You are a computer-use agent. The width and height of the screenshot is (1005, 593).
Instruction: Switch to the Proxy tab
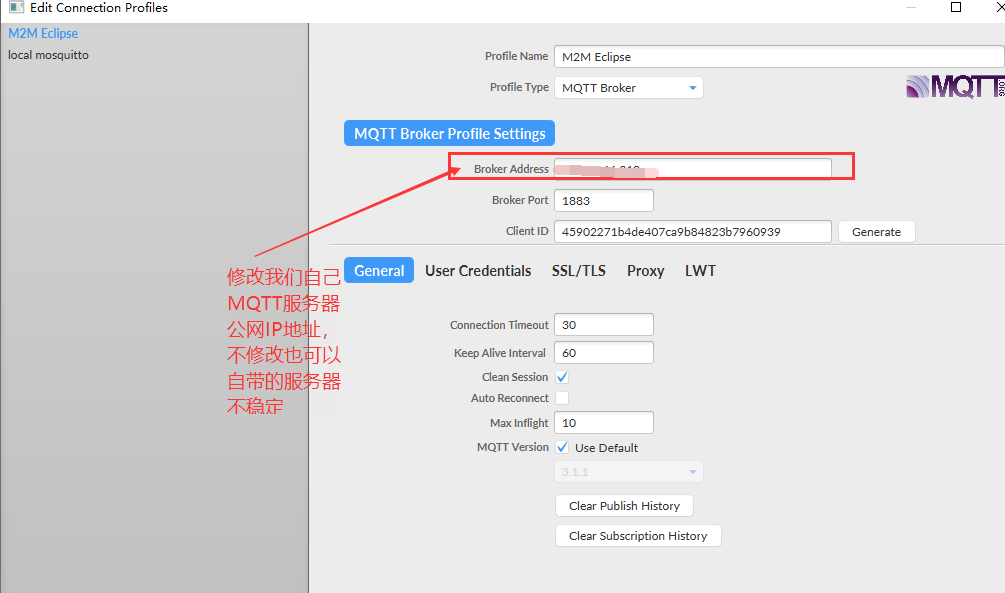click(645, 271)
